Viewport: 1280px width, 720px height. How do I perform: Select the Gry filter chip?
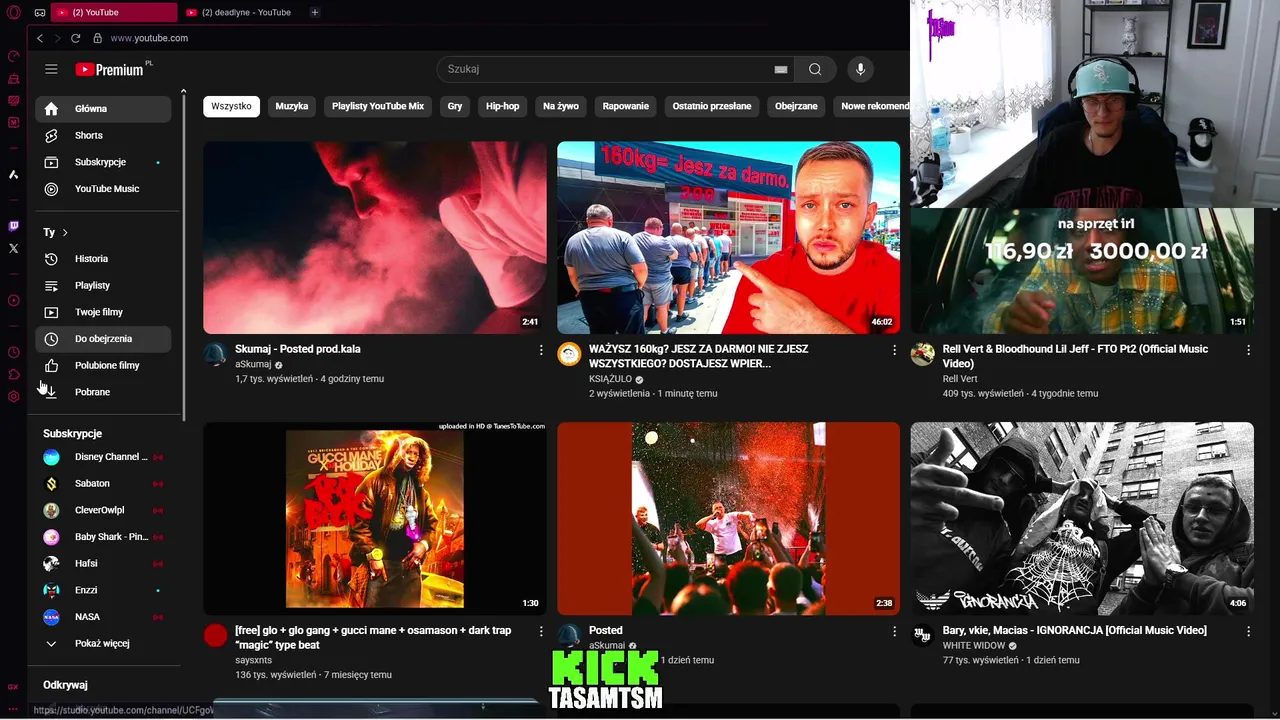click(x=455, y=106)
